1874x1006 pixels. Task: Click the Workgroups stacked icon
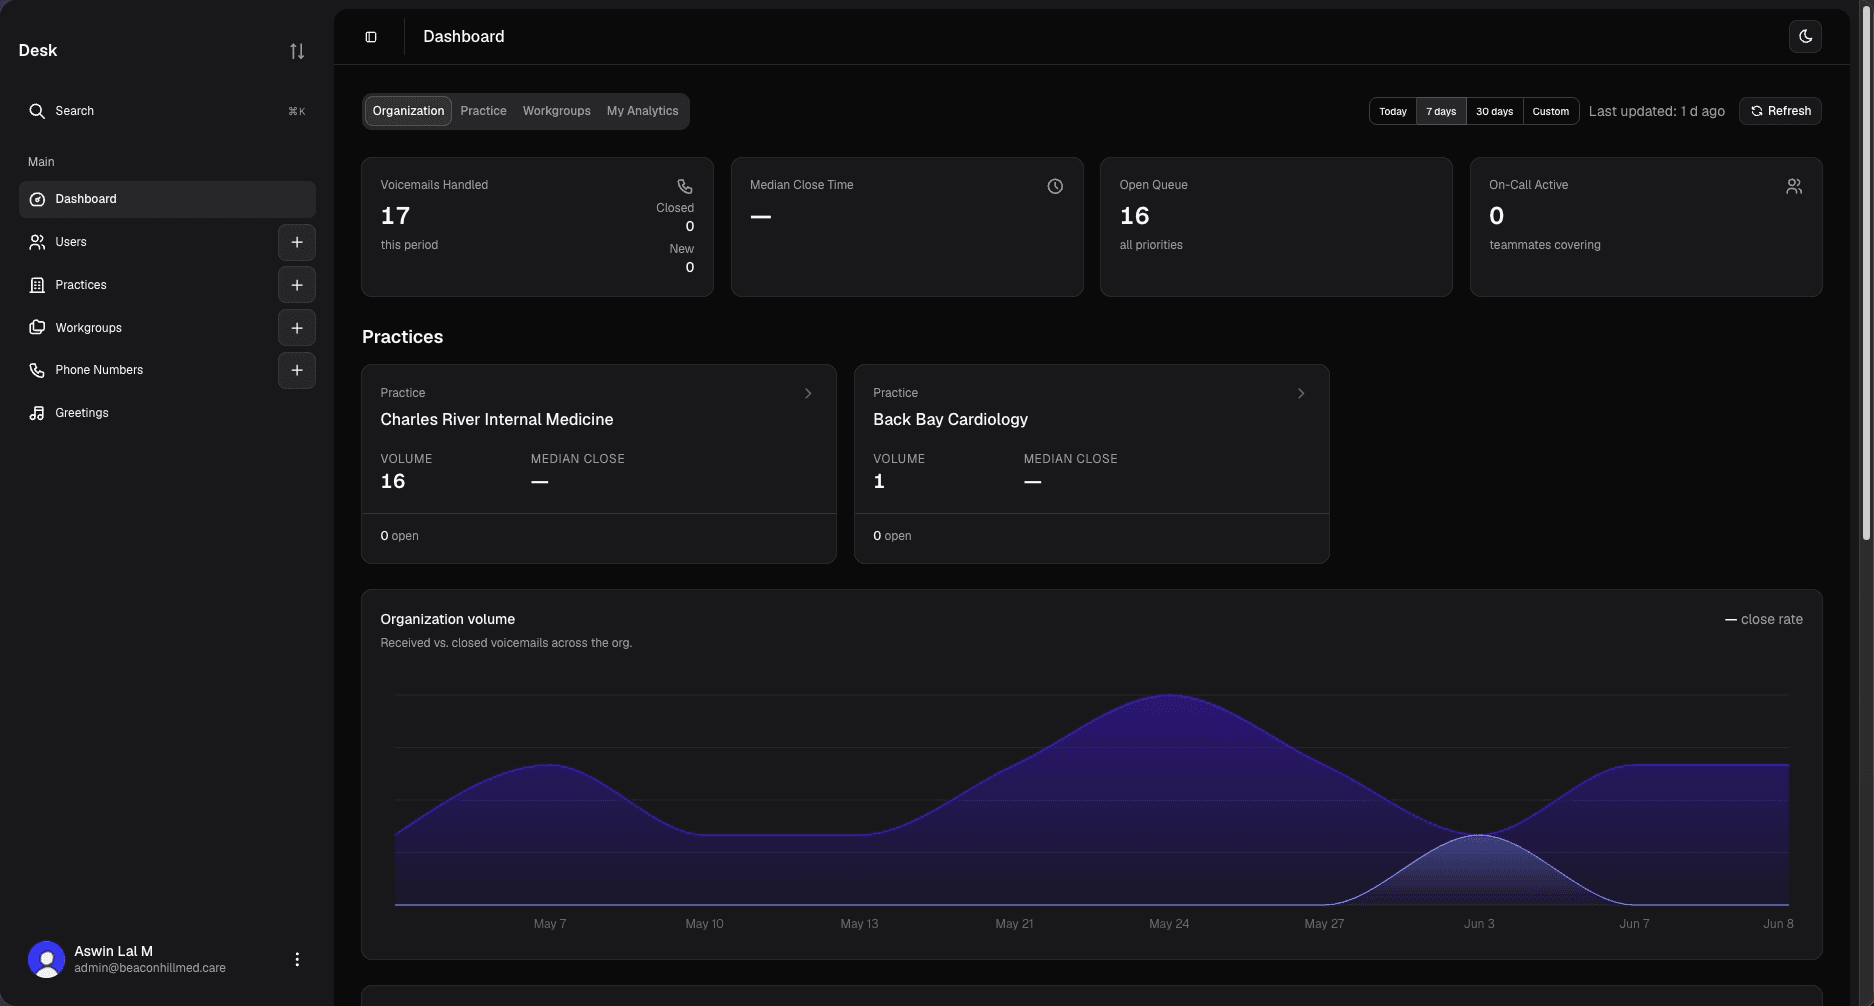click(37, 327)
